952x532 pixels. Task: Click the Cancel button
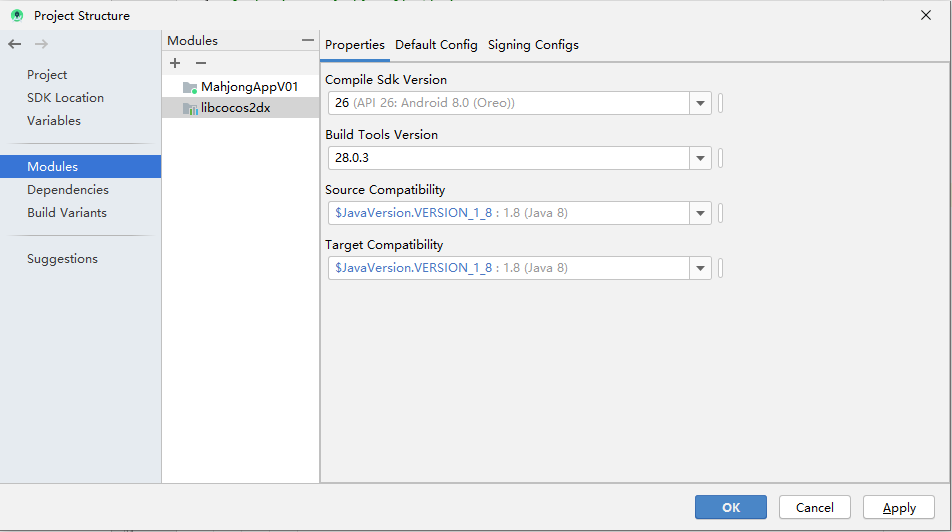pyautogui.click(x=814, y=507)
